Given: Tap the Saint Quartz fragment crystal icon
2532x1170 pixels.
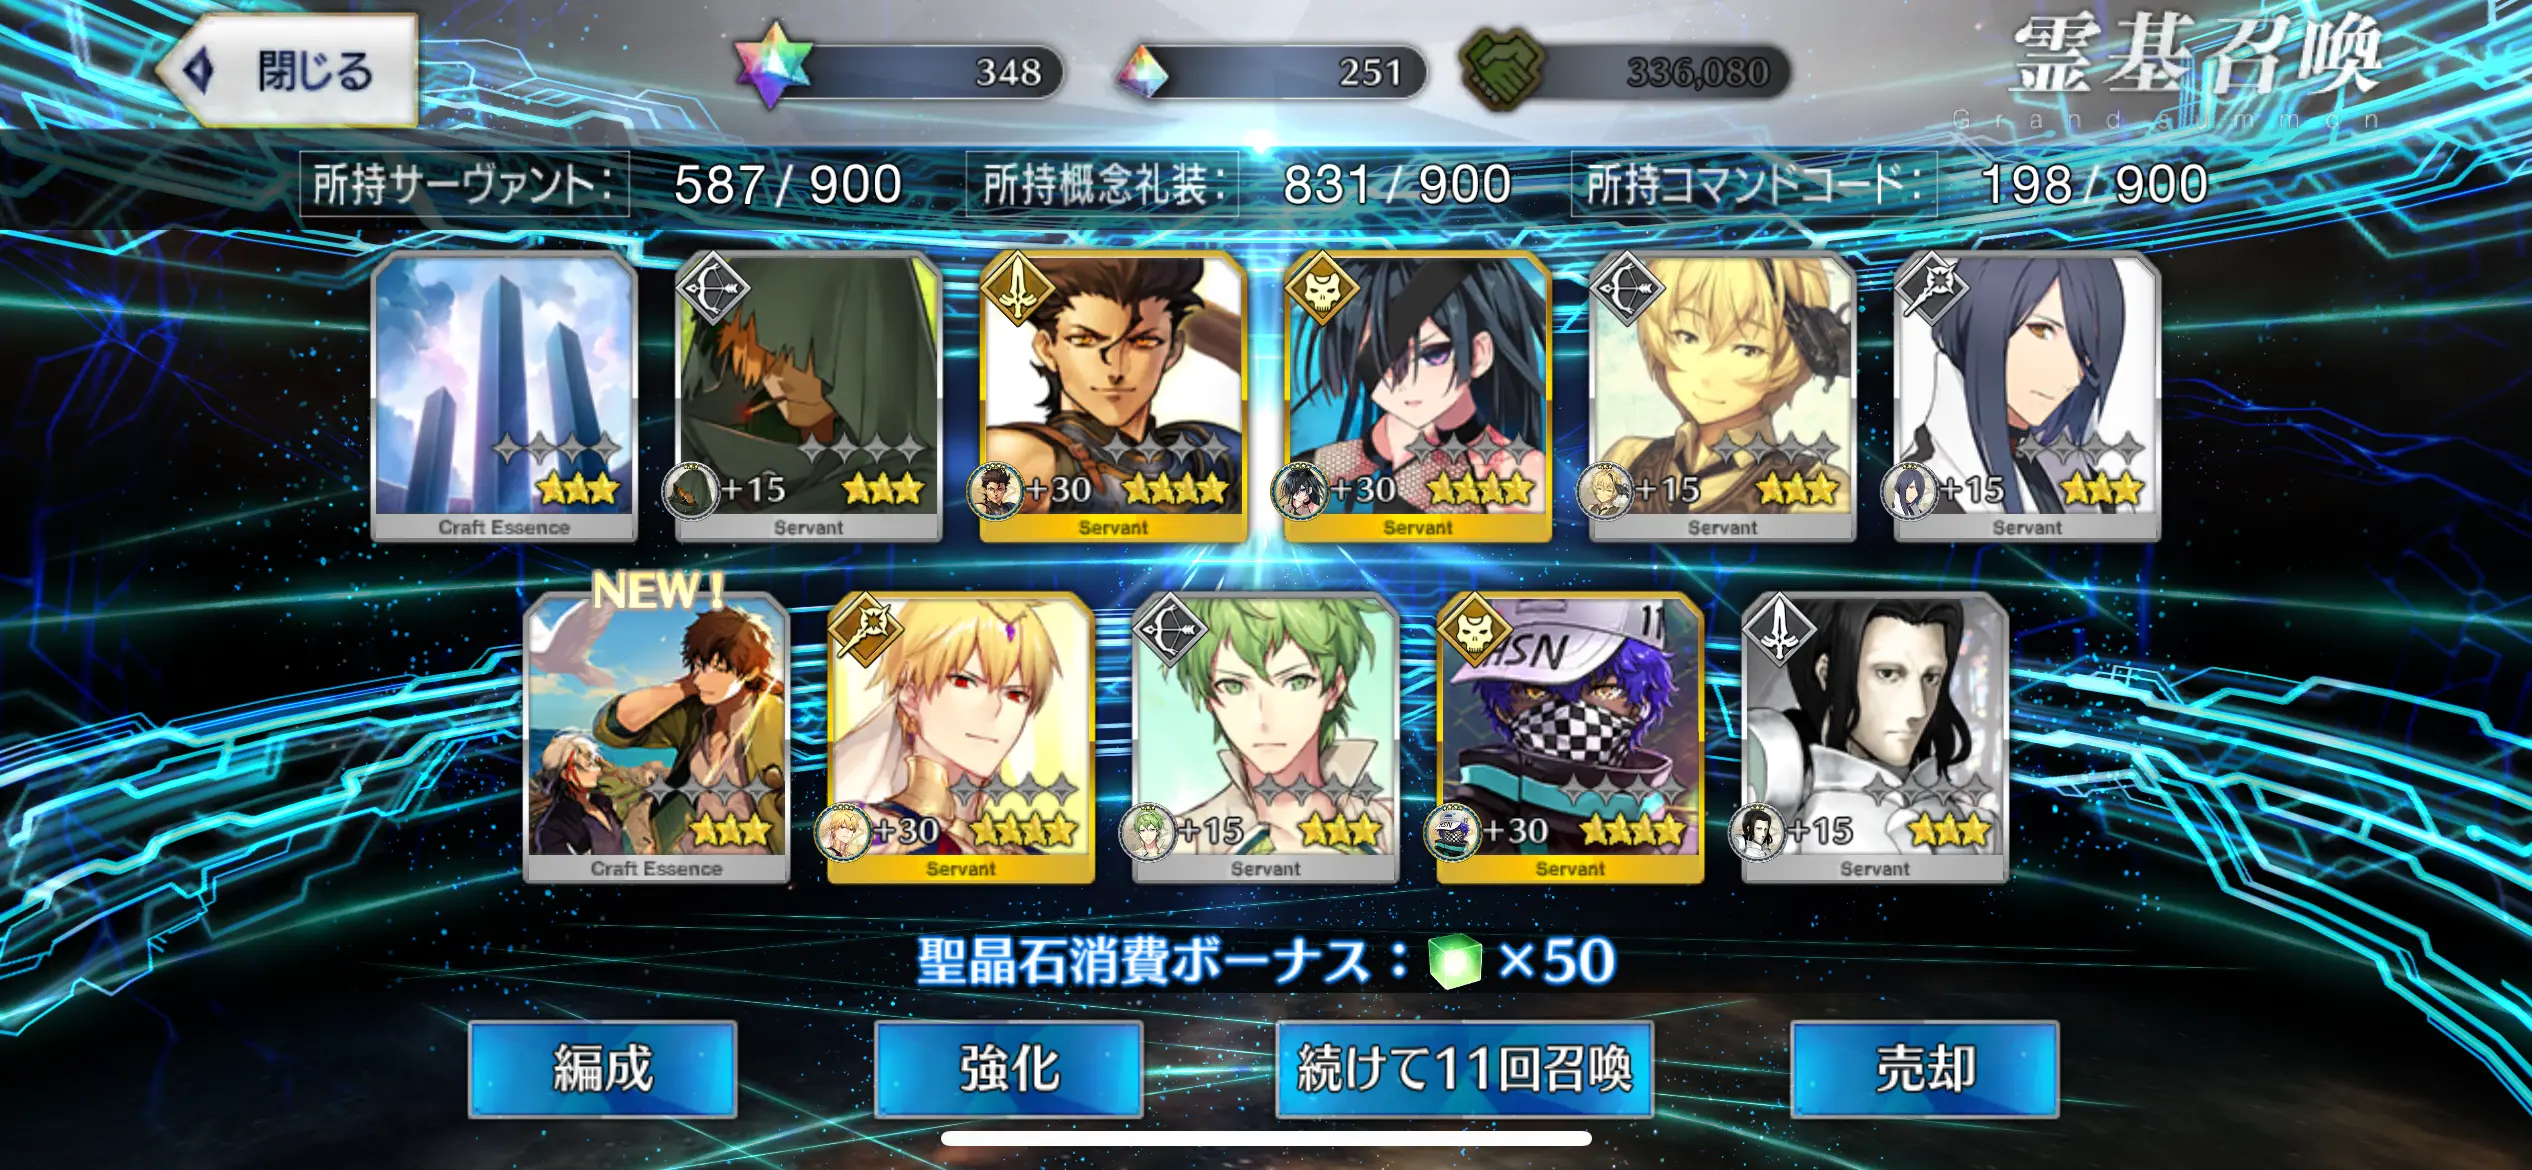Looking at the screenshot, I should [1143, 73].
